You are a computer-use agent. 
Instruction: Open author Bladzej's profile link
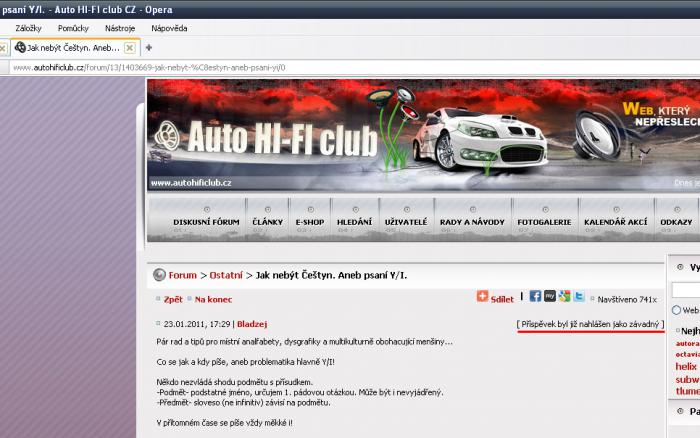tap(252, 323)
